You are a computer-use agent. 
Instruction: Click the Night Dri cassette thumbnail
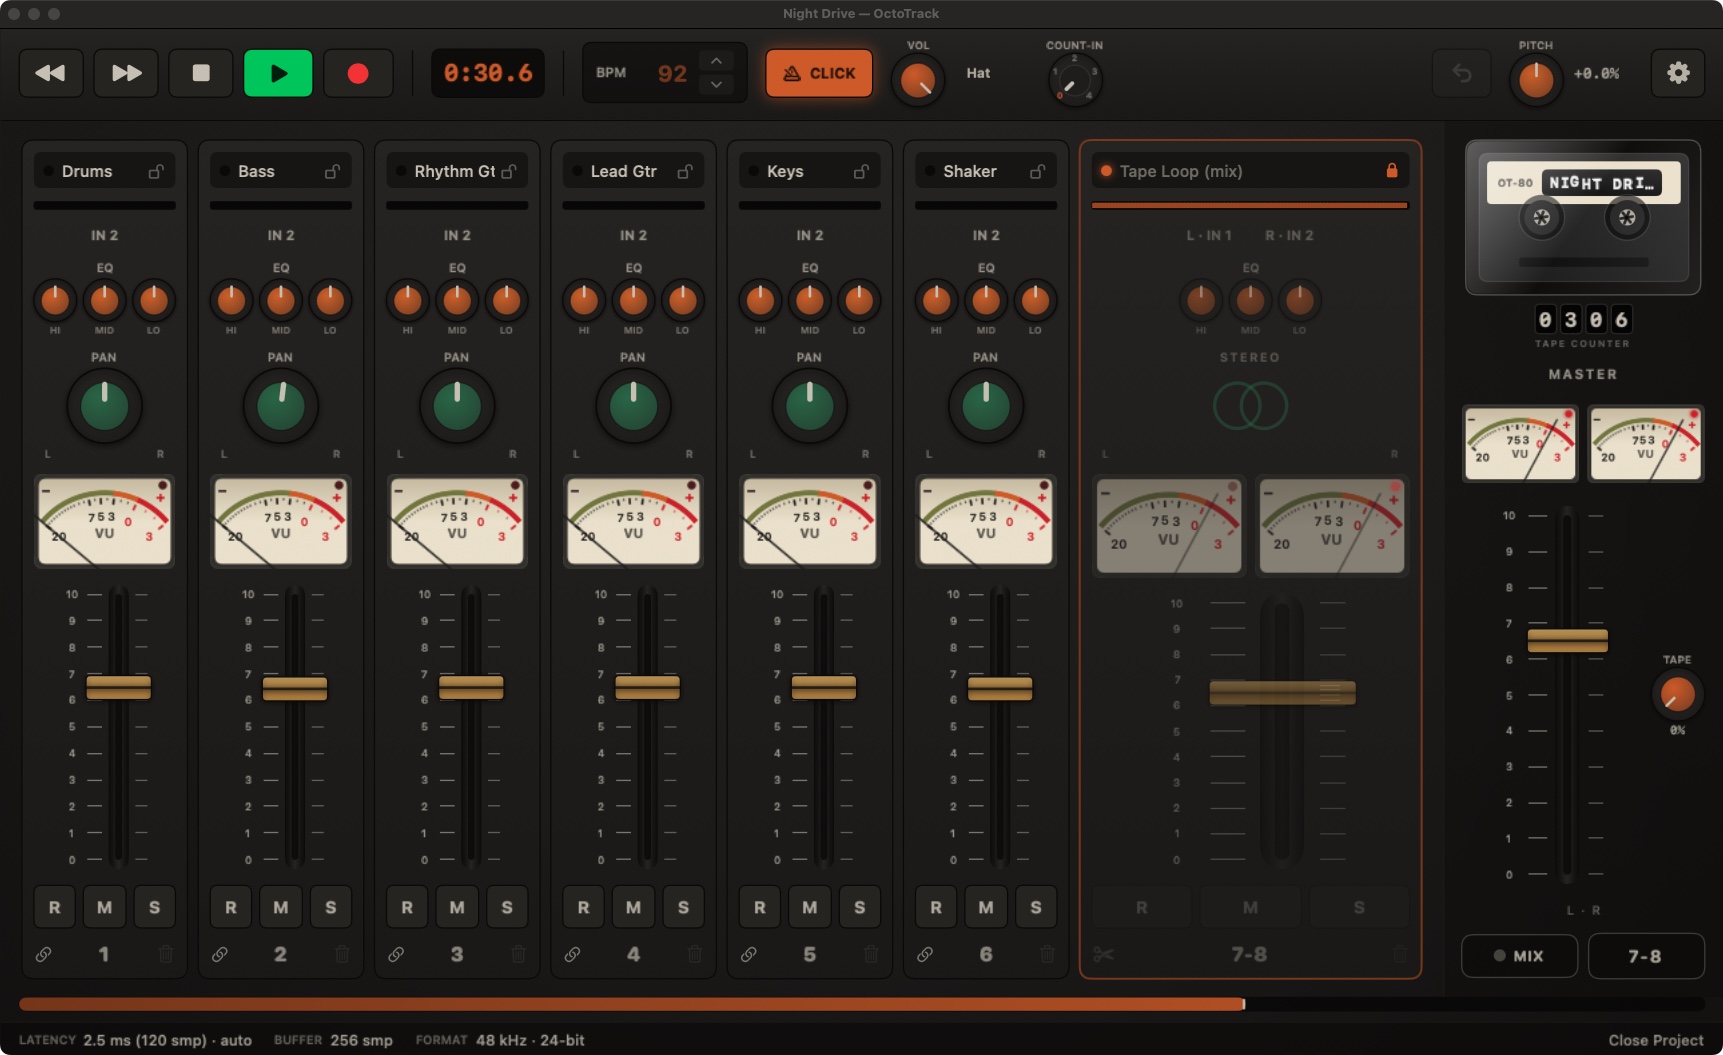click(x=1583, y=217)
